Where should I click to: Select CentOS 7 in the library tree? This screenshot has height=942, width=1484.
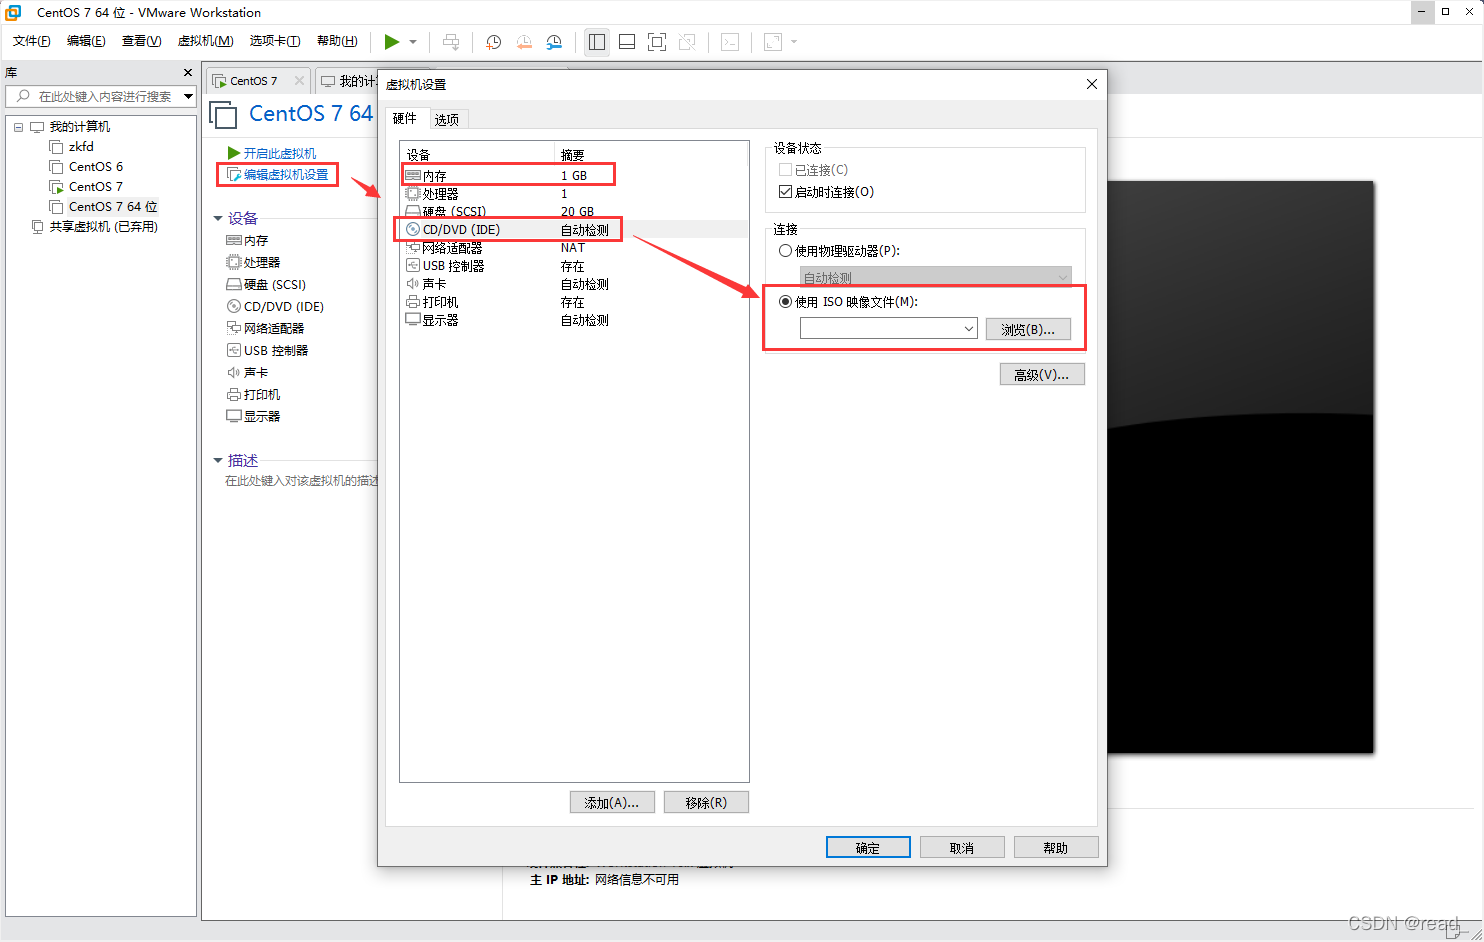point(96,187)
